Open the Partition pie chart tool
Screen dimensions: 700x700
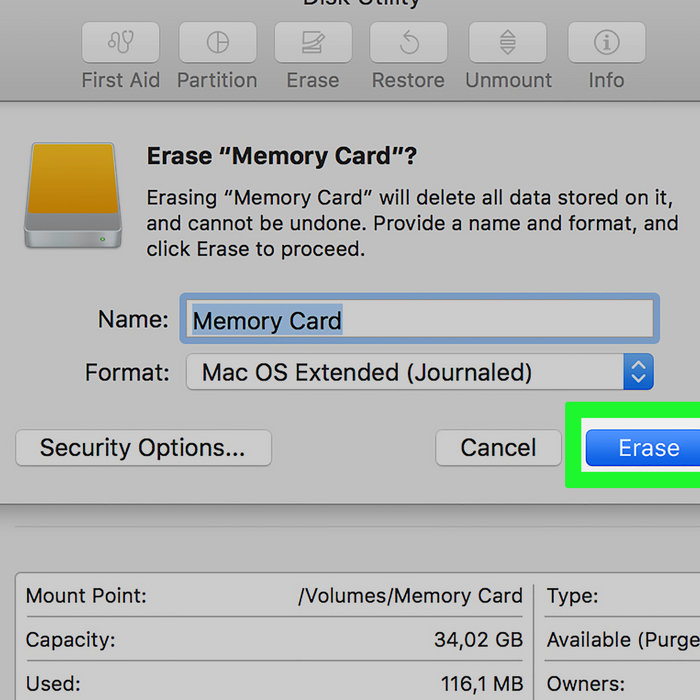pyautogui.click(x=217, y=42)
